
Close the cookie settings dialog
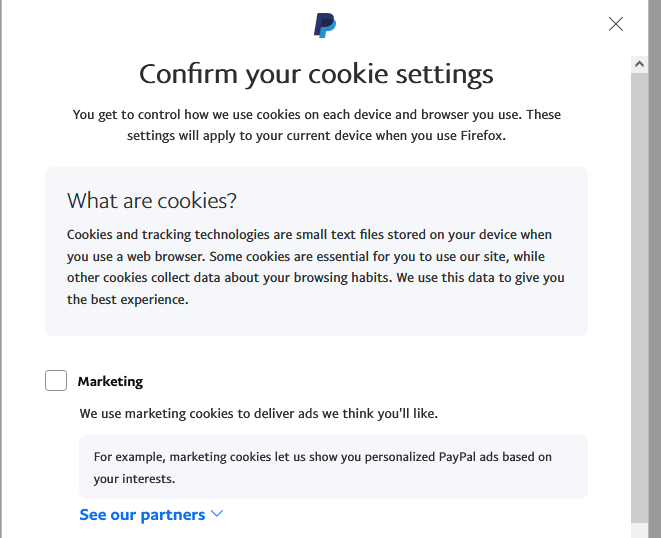(x=616, y=24)
